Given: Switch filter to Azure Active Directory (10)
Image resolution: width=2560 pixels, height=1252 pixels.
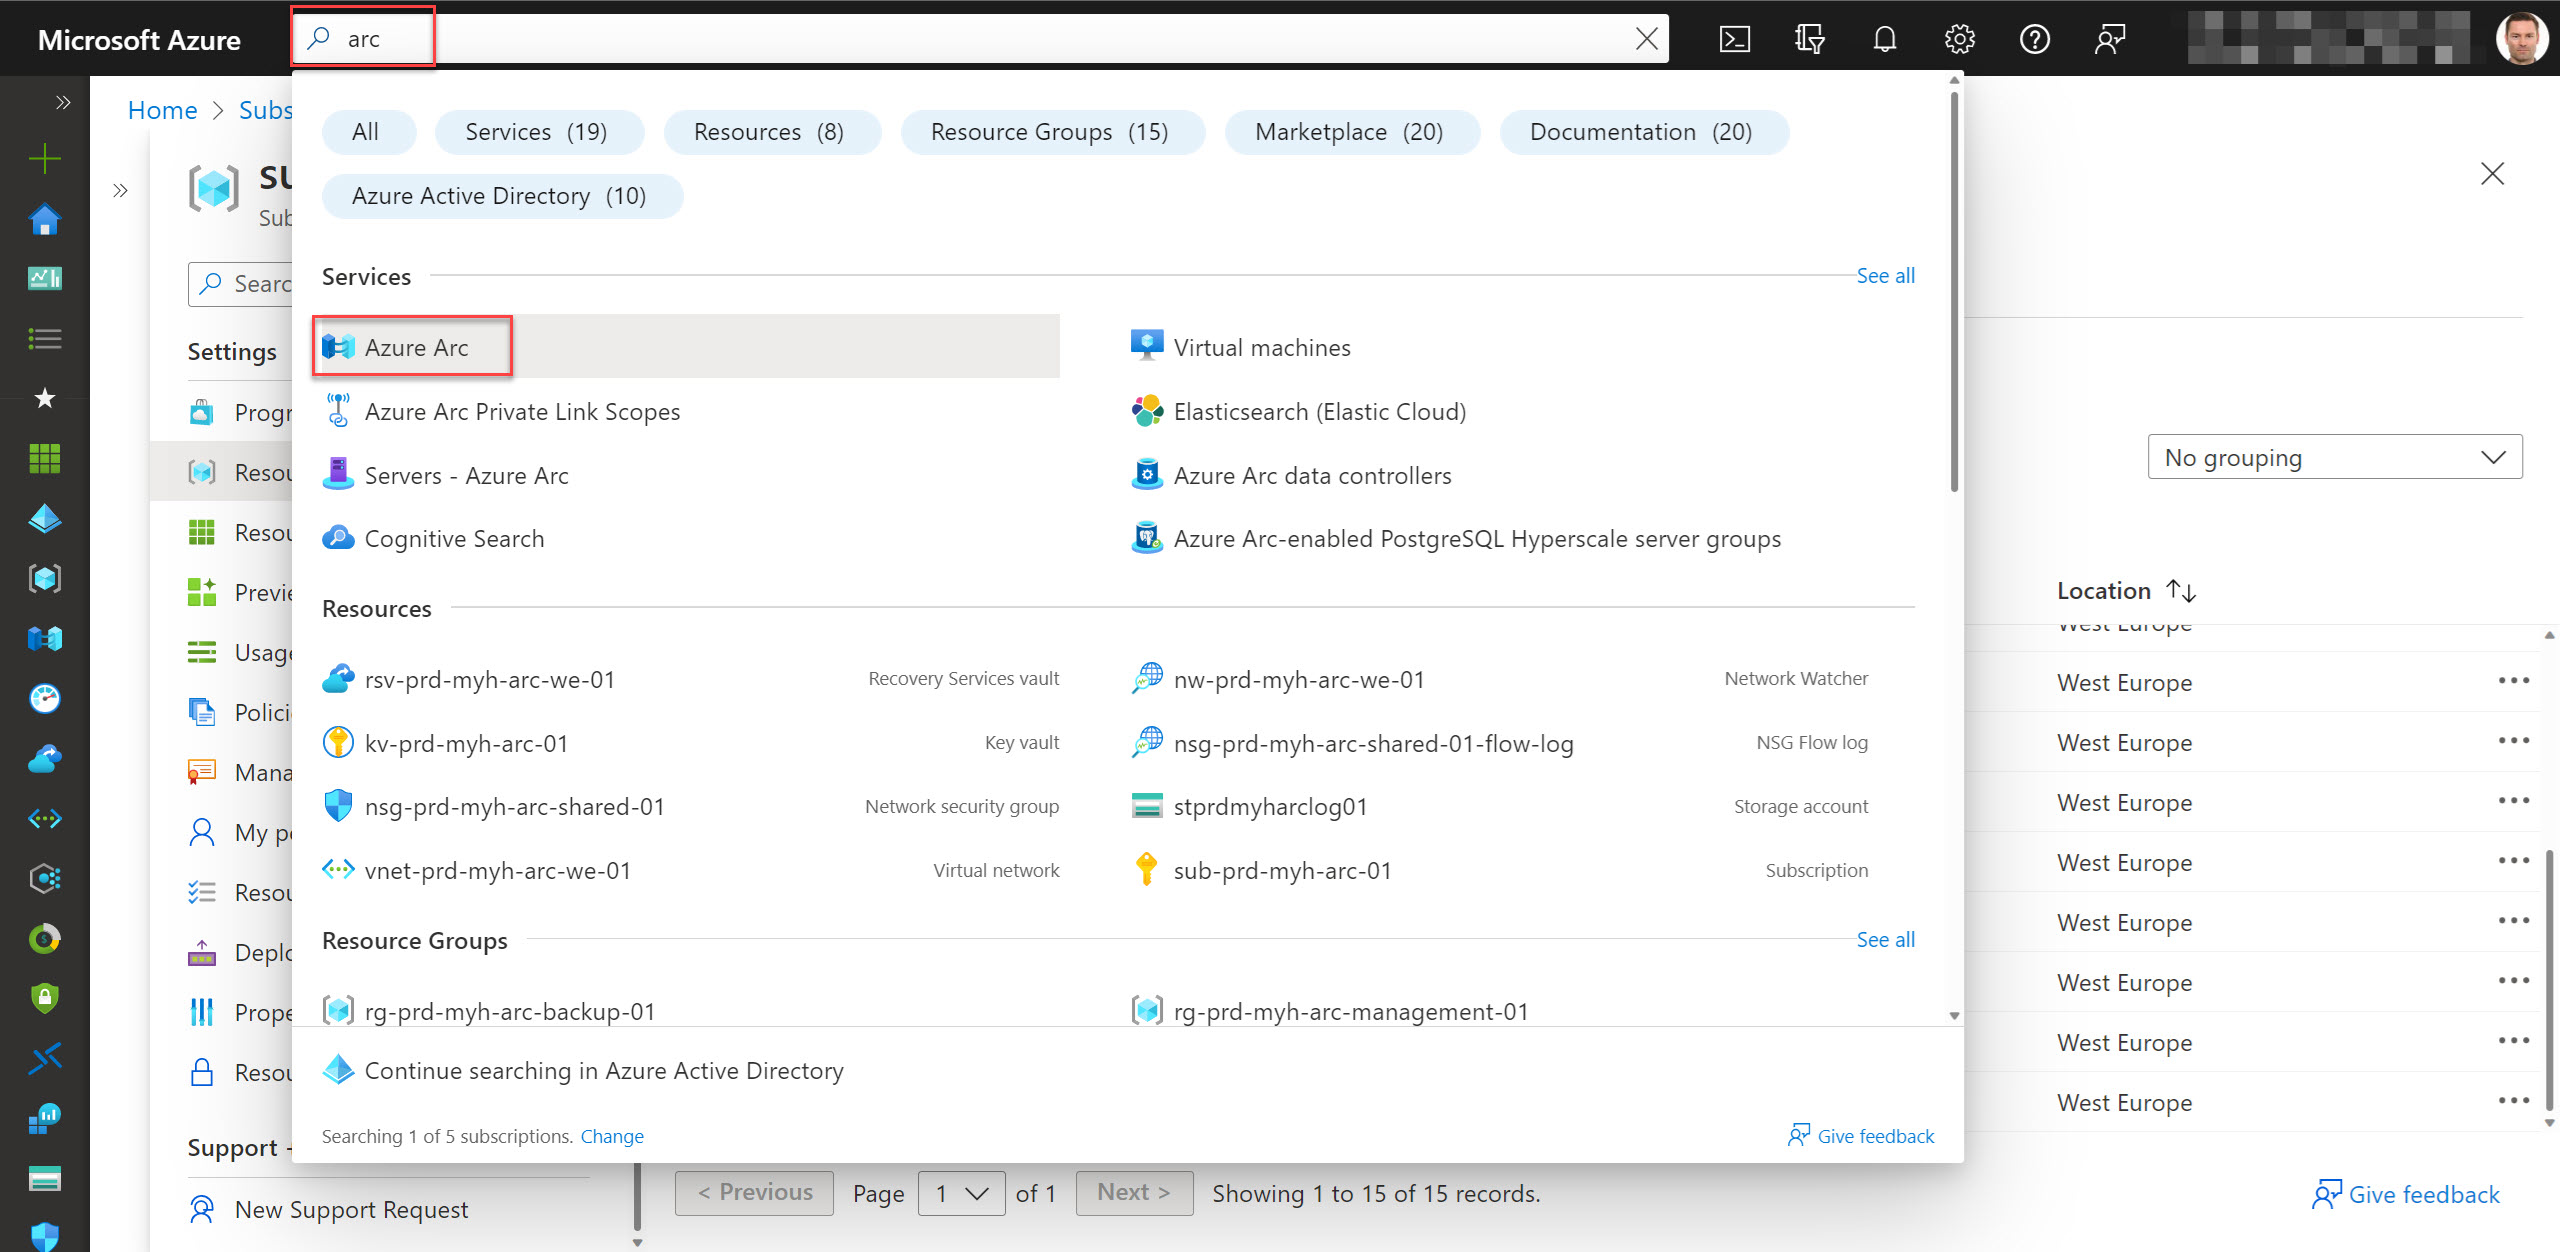Looking at the screenshot, I should [501, 195].
